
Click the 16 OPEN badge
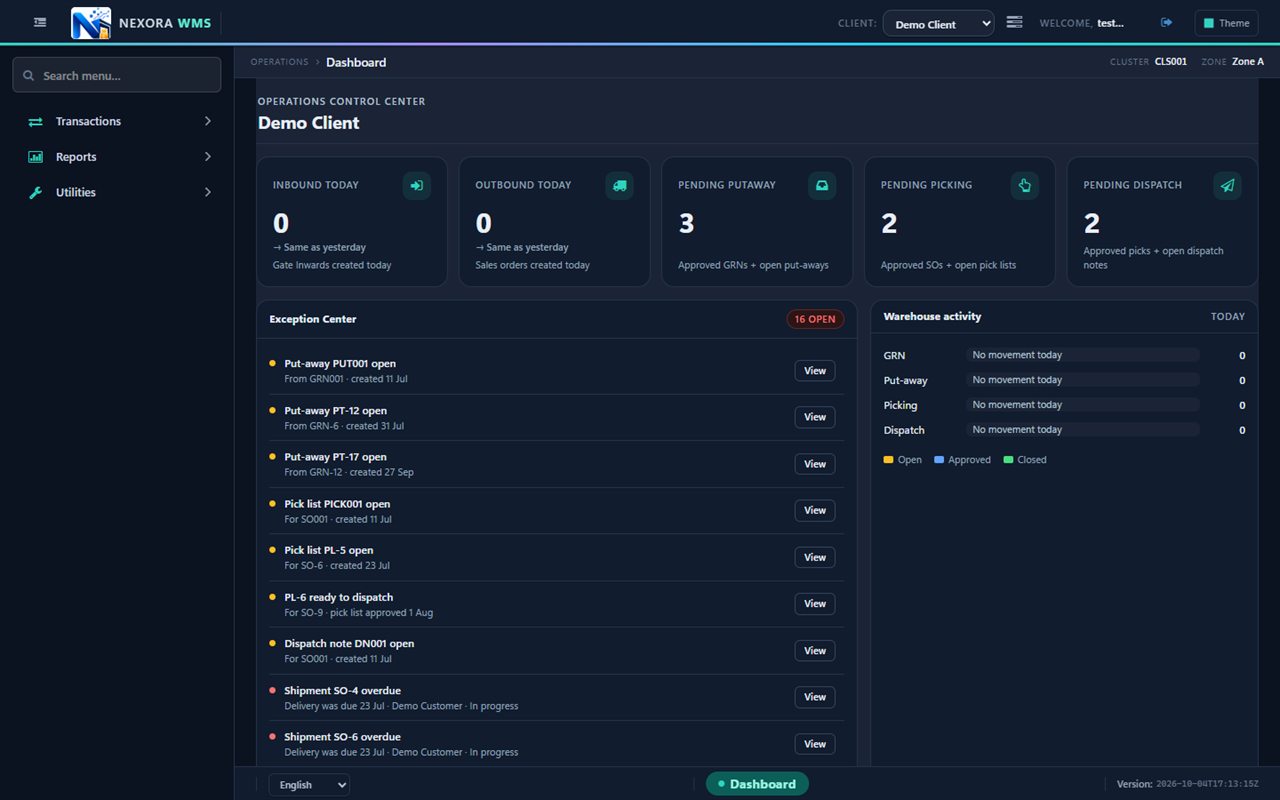coord(815,319)
